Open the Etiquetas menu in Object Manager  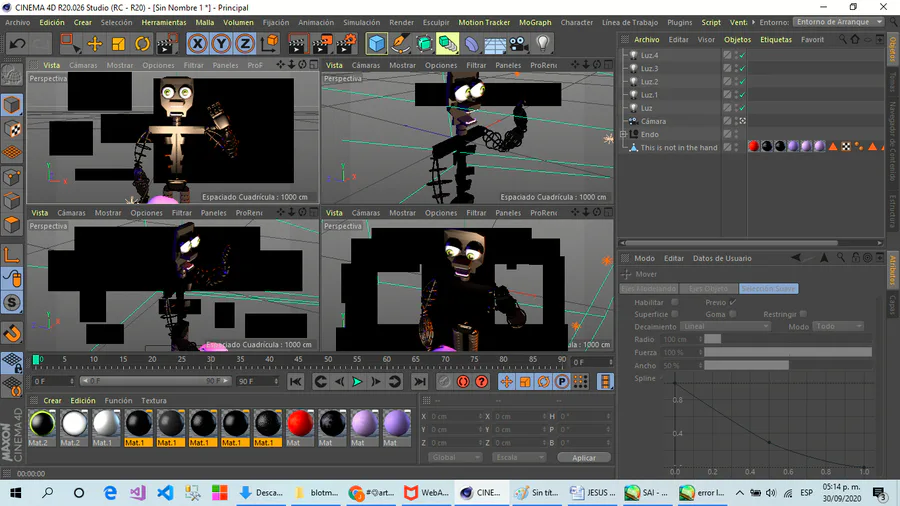point(775,40)
